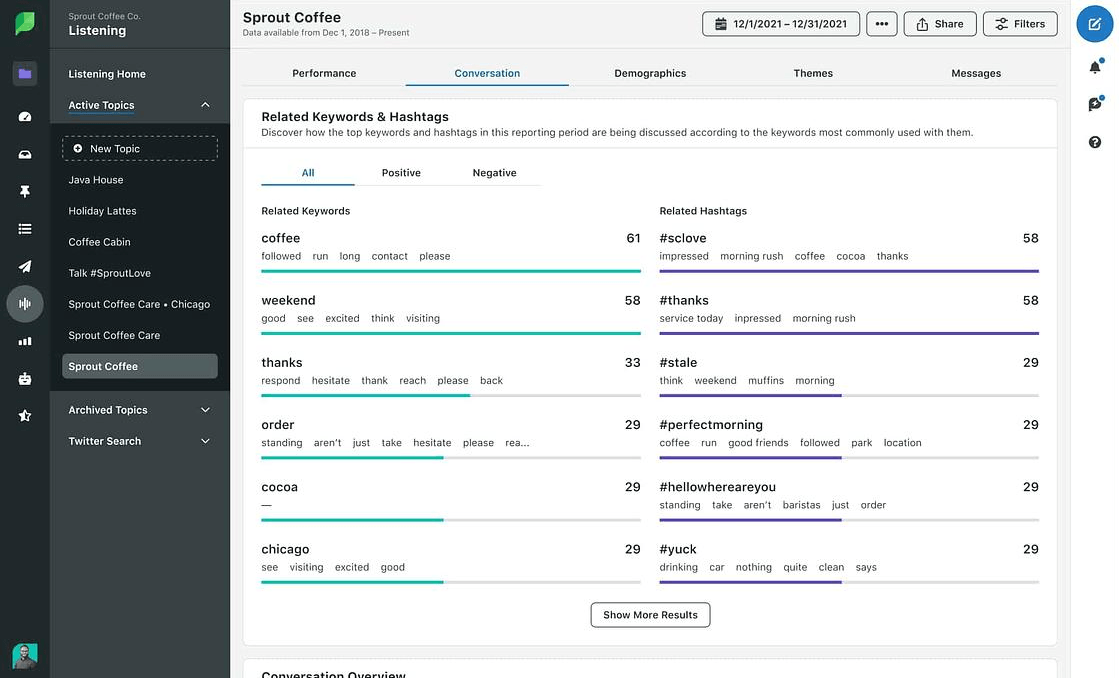Expand the Archived Topics section
The image size is (1119, 678).
pyautogui.click(x=206, y=410)
